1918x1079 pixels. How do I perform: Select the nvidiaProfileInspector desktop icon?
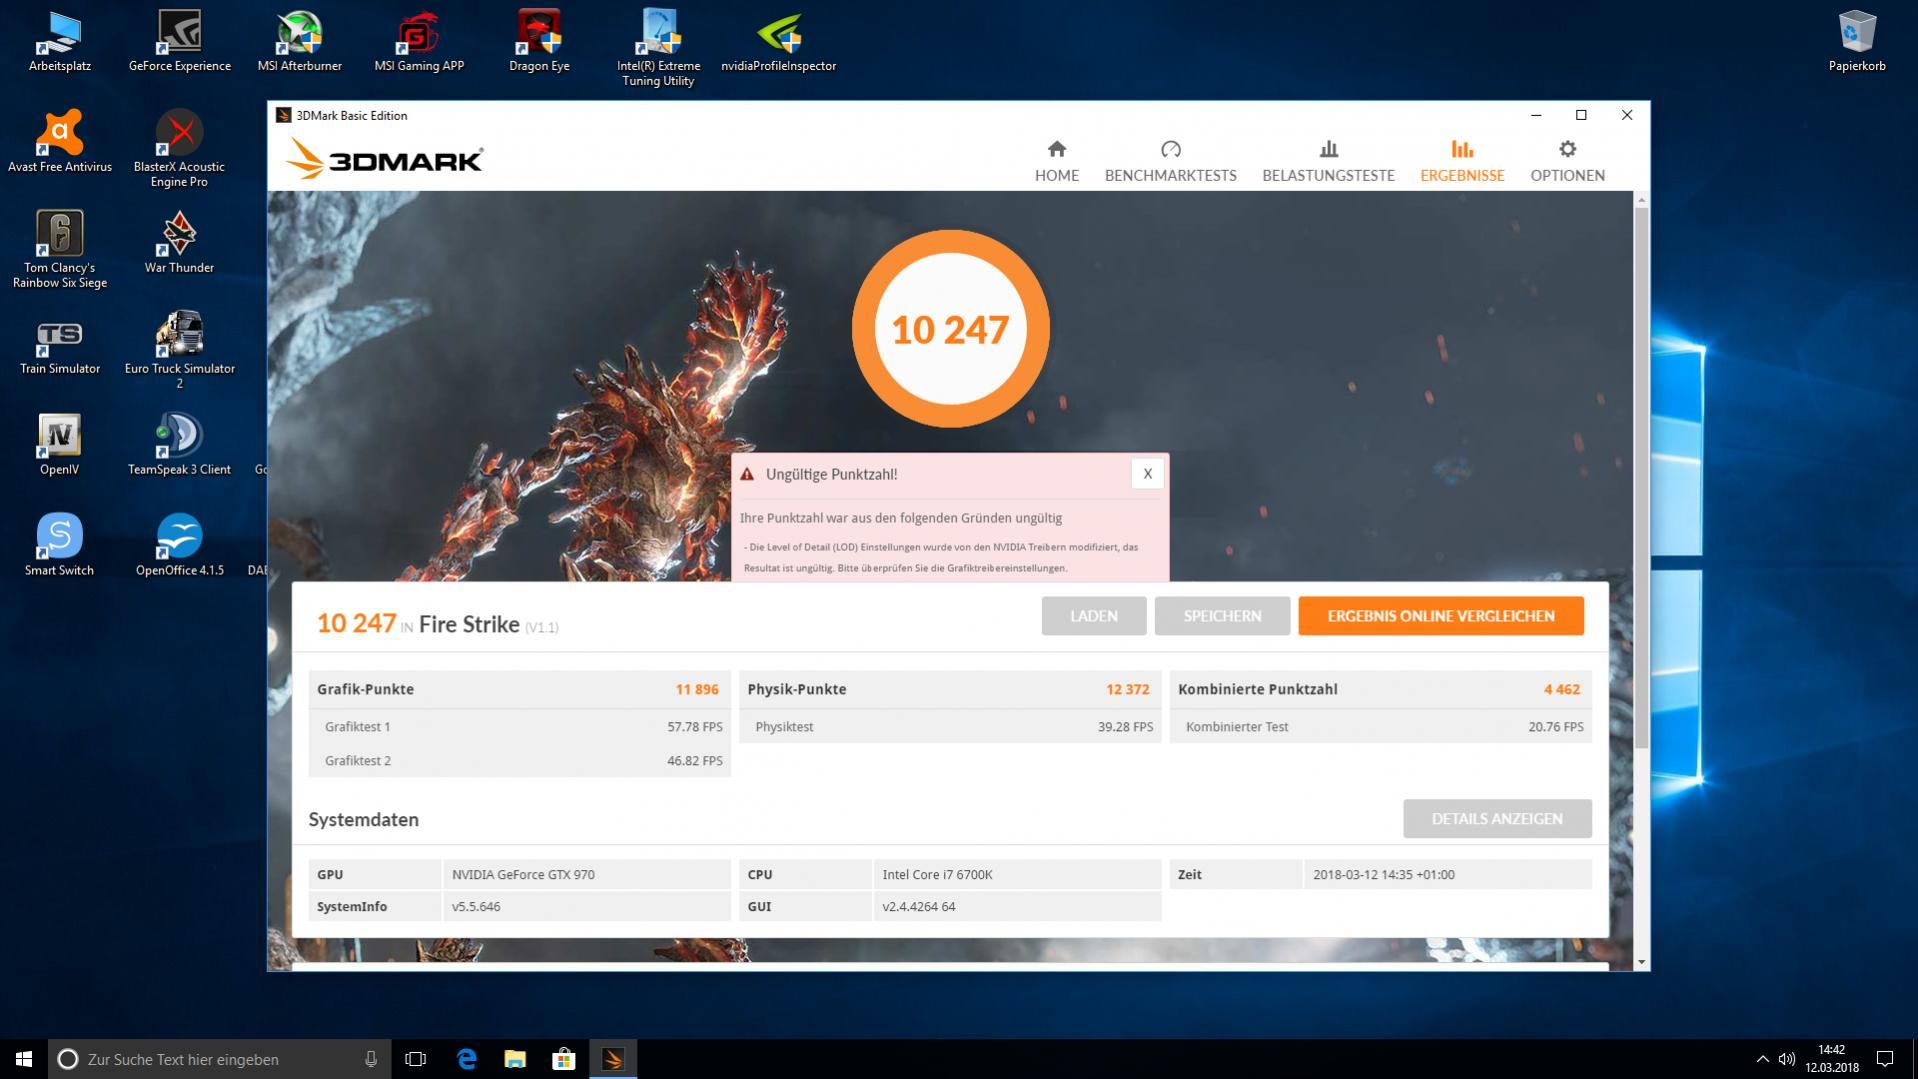(778, 42)
